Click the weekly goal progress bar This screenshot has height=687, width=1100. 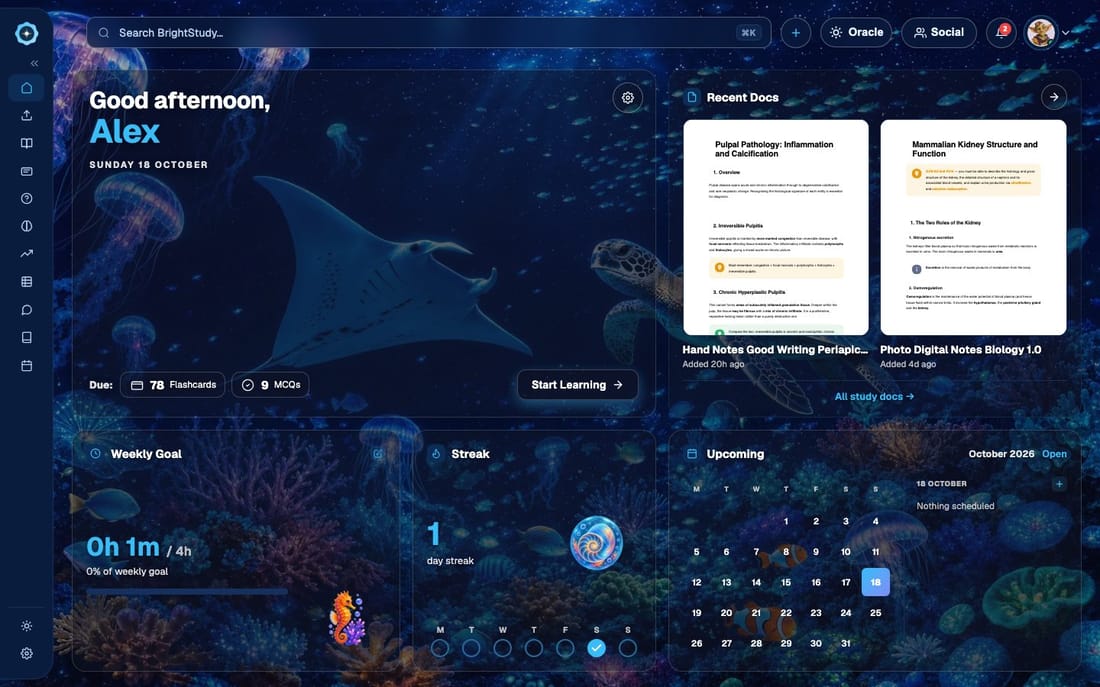[187, 592]
